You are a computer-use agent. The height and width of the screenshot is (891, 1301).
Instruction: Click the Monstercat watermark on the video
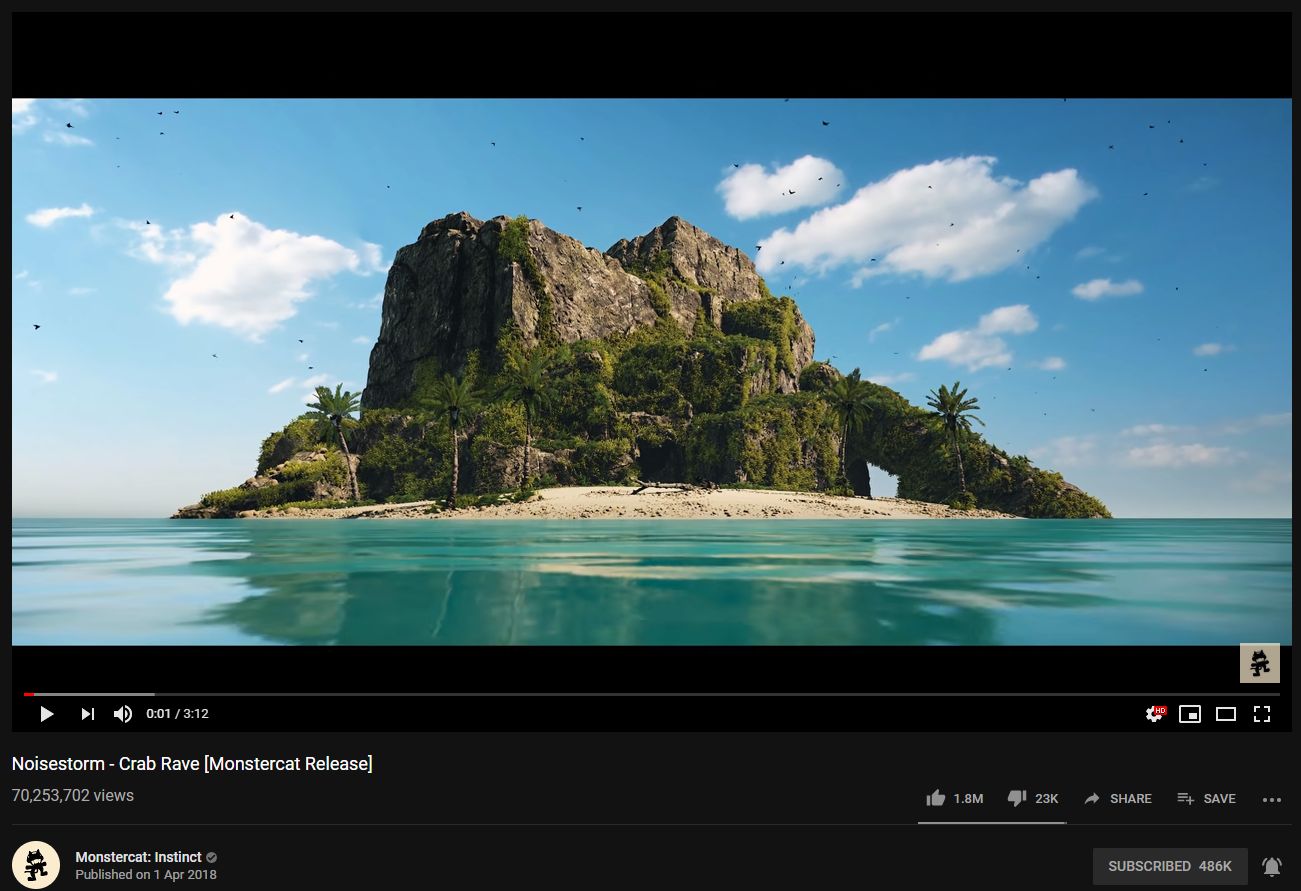(x=1259, y=662)
